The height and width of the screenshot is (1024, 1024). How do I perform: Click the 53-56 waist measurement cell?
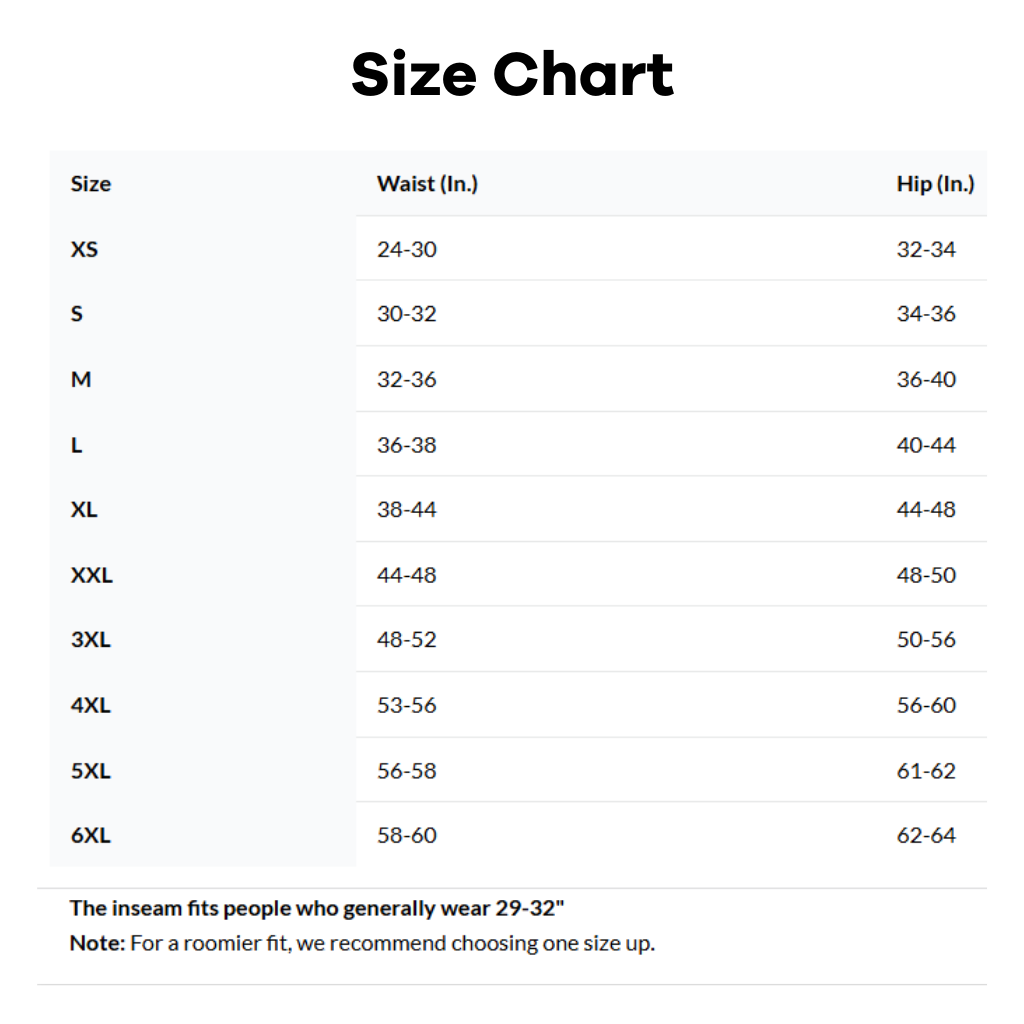click(407, 706)
